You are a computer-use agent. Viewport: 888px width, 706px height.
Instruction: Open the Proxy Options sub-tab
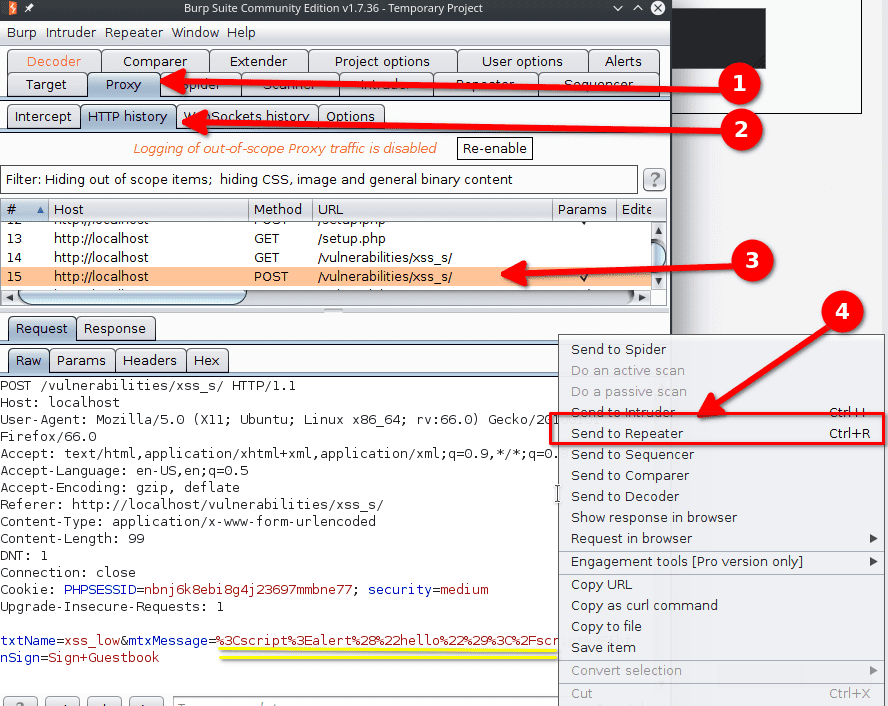[351, 117]
